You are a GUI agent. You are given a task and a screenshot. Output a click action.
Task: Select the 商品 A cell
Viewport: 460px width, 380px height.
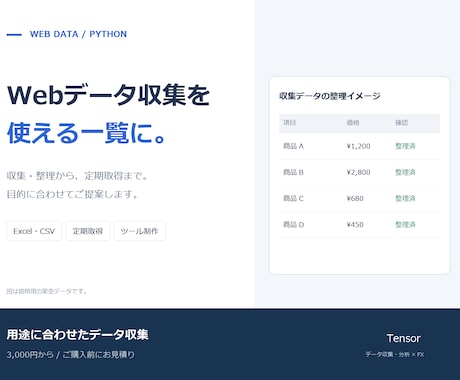click(x=293, y=146)
